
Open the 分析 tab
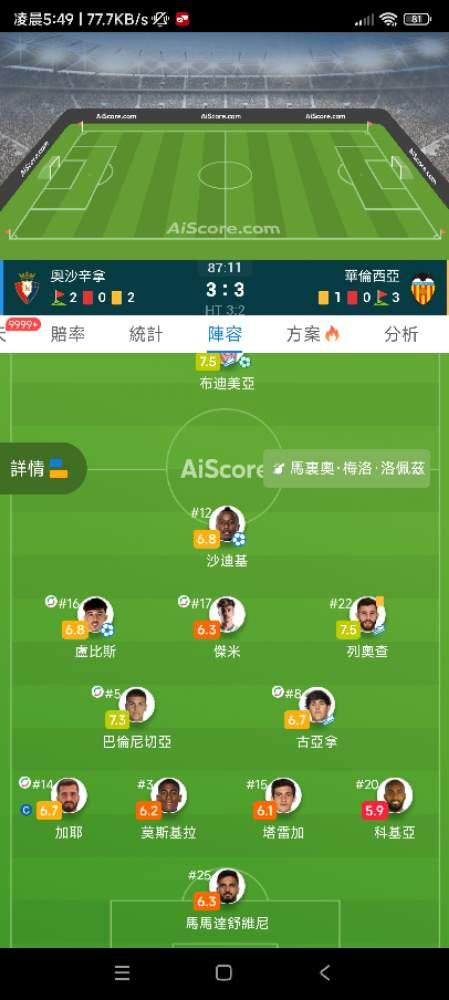coord(401,334)
